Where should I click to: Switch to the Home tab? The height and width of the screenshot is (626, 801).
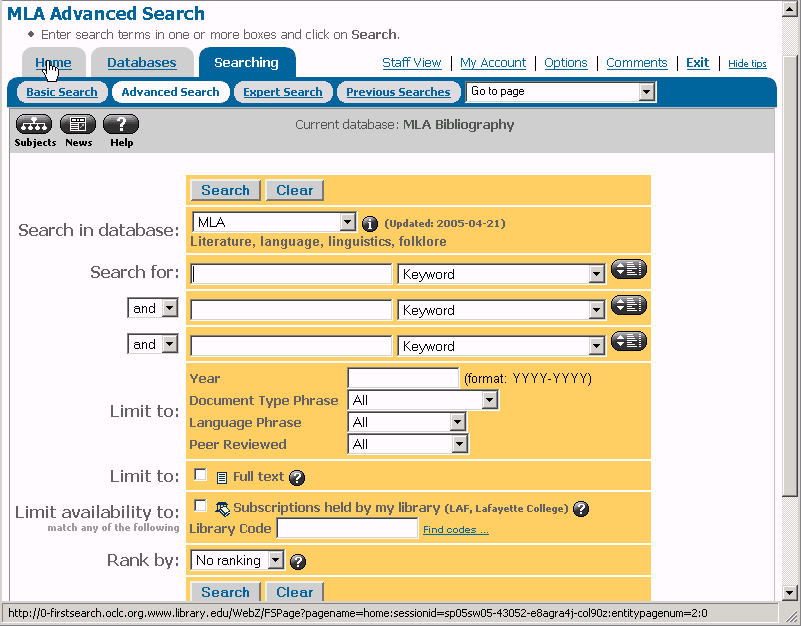tap(53, 63)
